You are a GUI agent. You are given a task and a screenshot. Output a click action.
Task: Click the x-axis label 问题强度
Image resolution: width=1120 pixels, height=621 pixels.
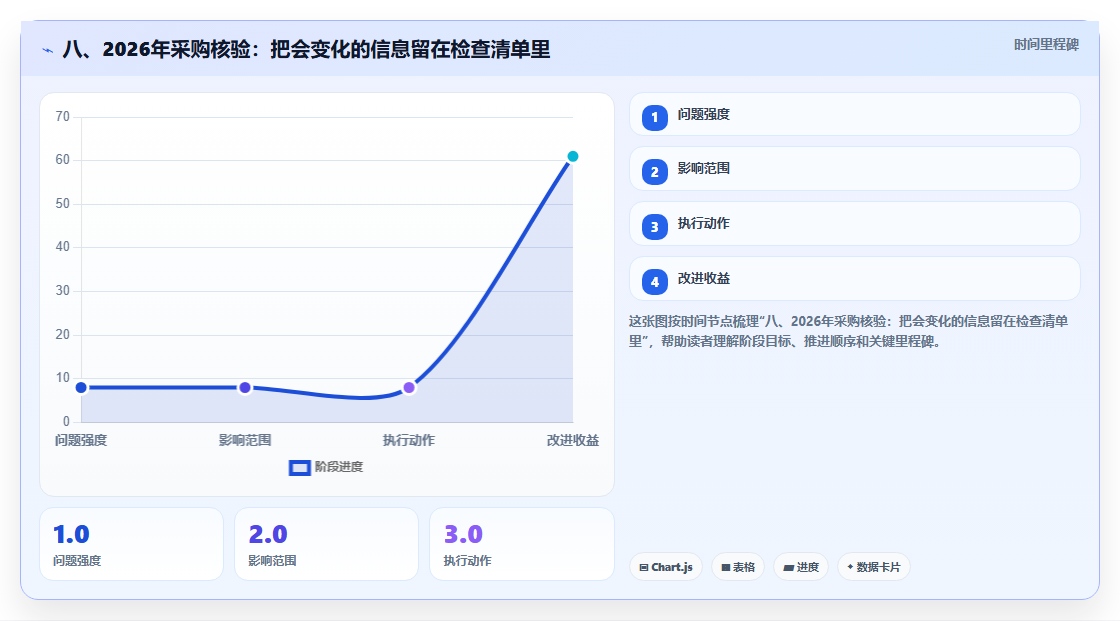81,440
